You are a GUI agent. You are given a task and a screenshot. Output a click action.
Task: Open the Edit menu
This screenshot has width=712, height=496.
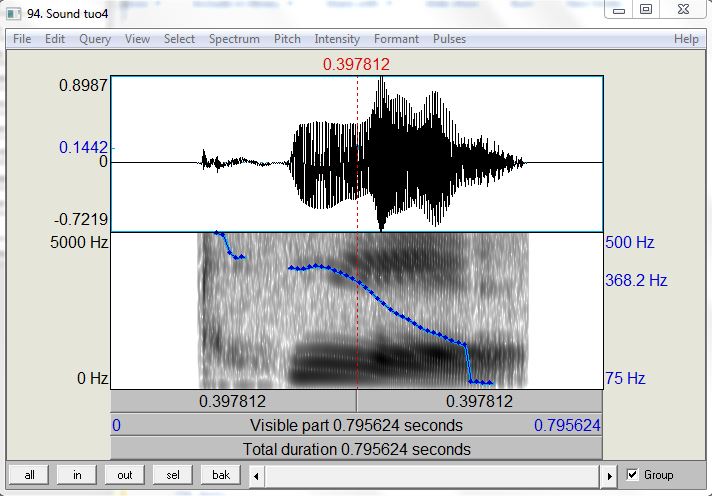(55, 39)
